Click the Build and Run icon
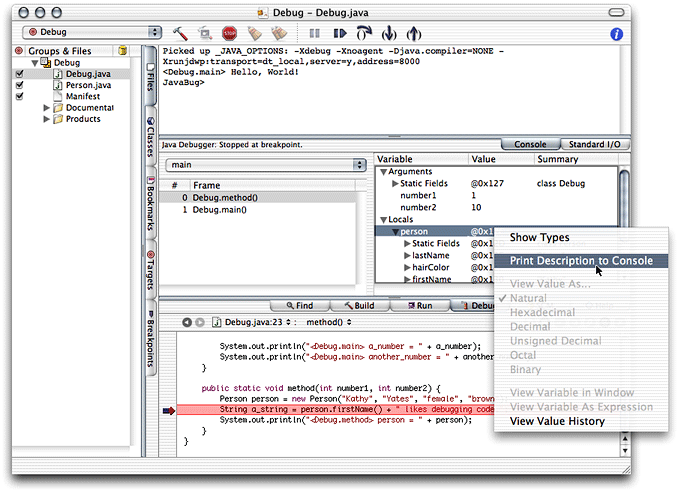The width and height of the screenshot is (677, 495). (205, 33)
